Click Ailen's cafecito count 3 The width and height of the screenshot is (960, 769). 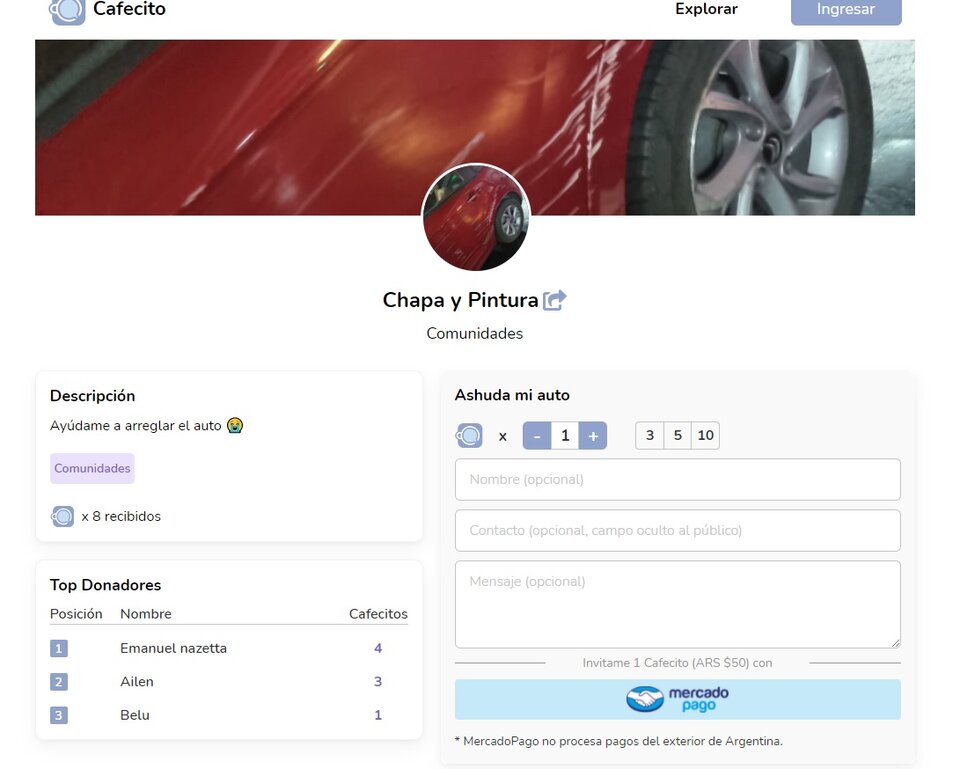point(378,681)
